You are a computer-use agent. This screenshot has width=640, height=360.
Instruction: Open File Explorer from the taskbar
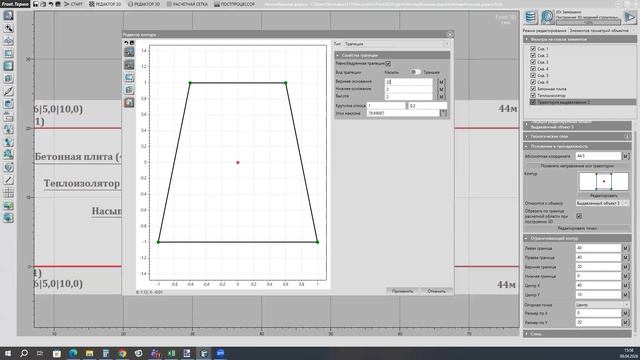(89, 353)
